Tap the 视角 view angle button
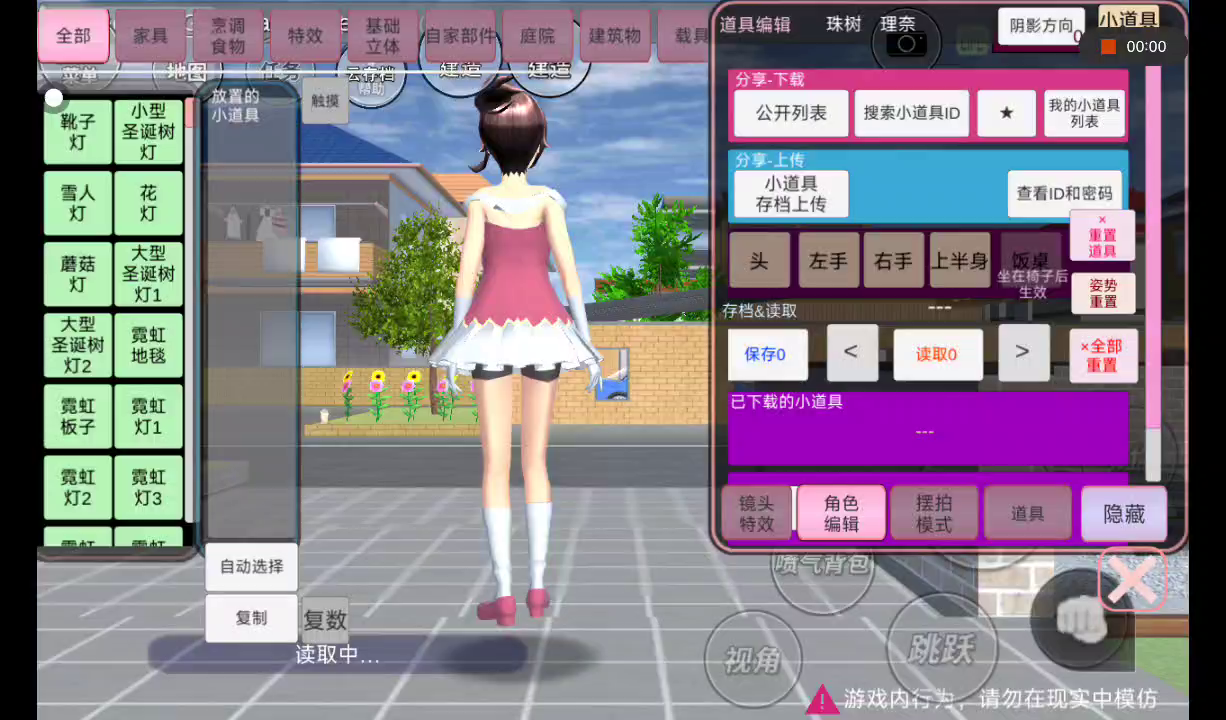The width and height of the screenshot is (1226, 720). 752,659
